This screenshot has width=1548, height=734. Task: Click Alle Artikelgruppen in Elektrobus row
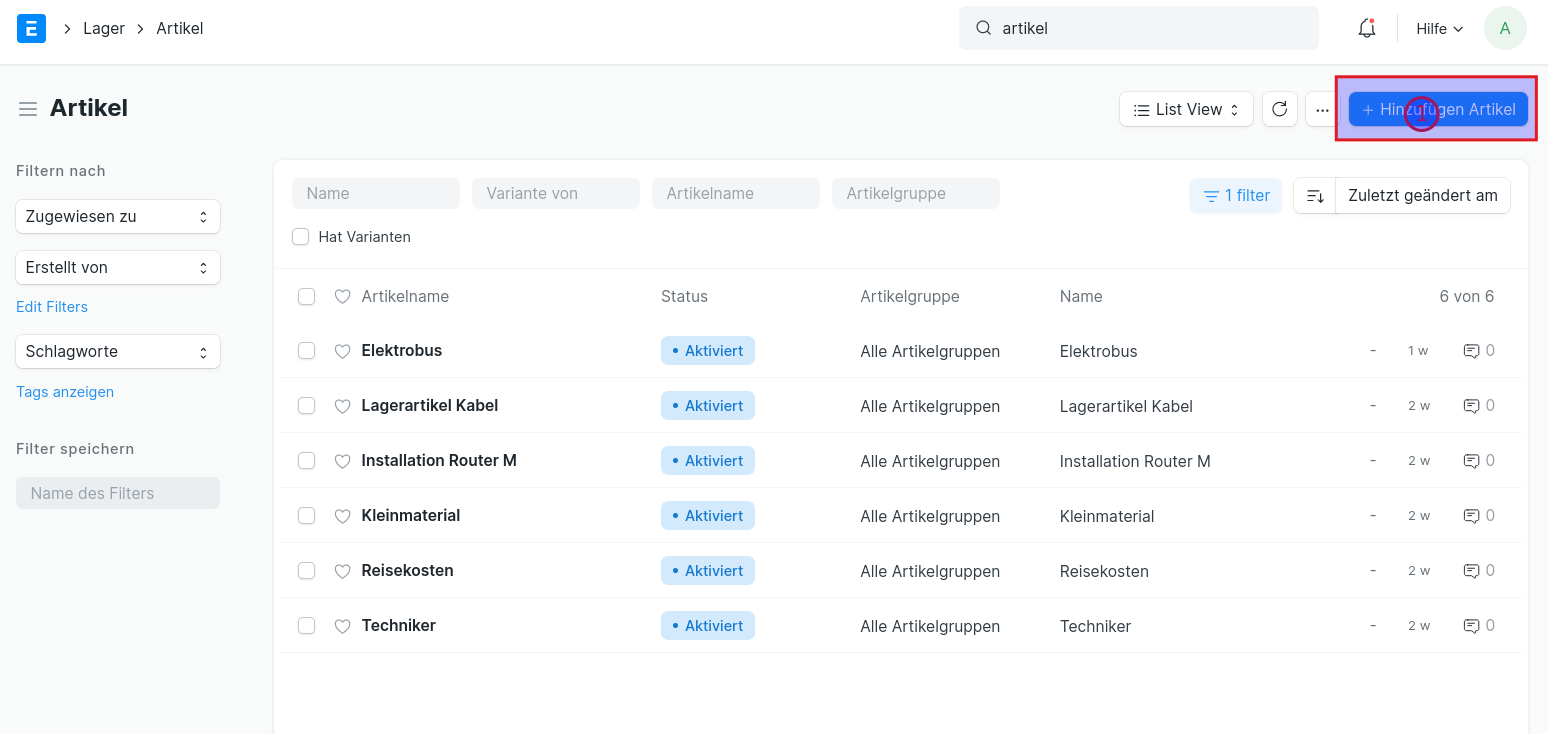point(930,351)
